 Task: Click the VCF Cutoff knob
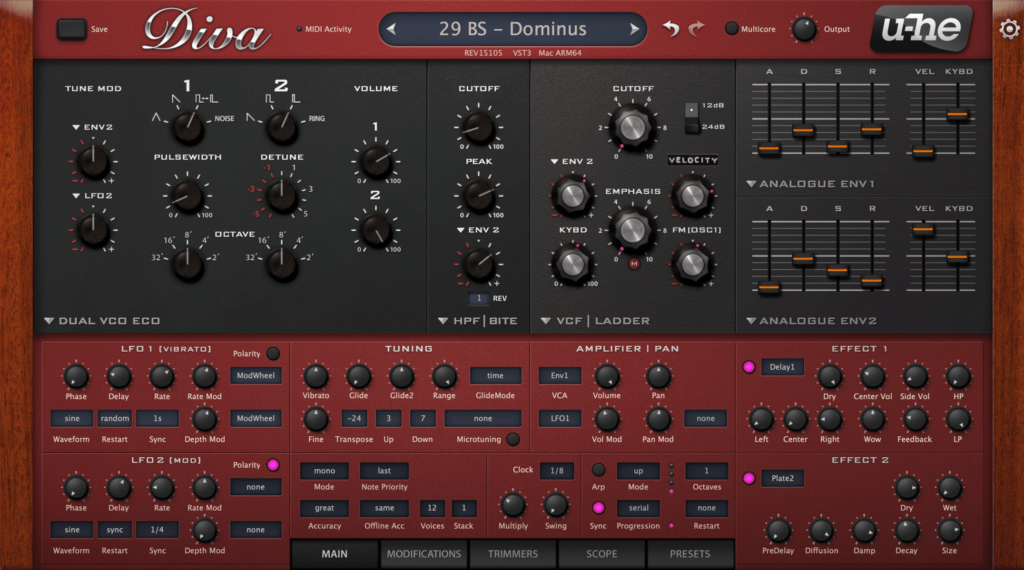click(632, 127)
